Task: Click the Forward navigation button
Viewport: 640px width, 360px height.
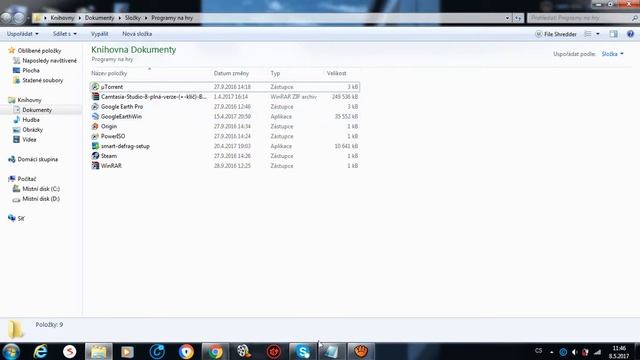Action: (19, 18)
